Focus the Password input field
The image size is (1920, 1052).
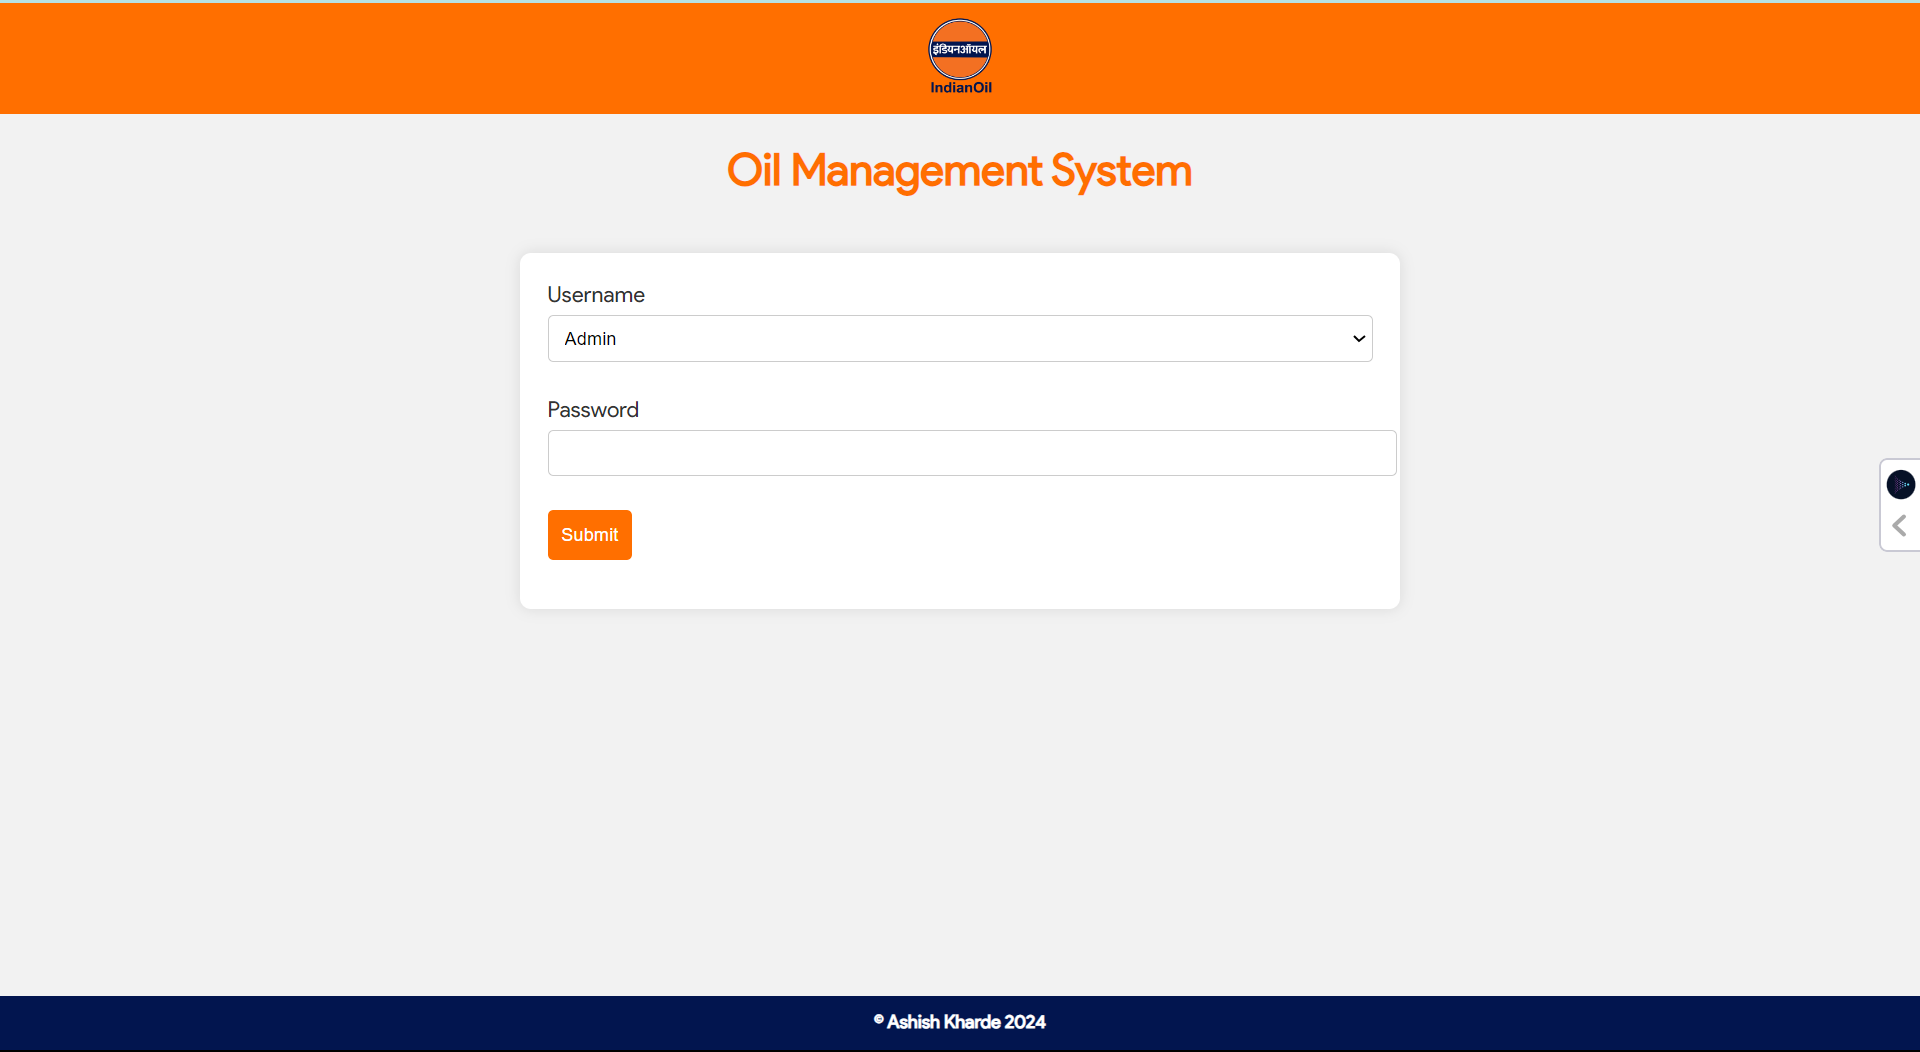(971, 453)
